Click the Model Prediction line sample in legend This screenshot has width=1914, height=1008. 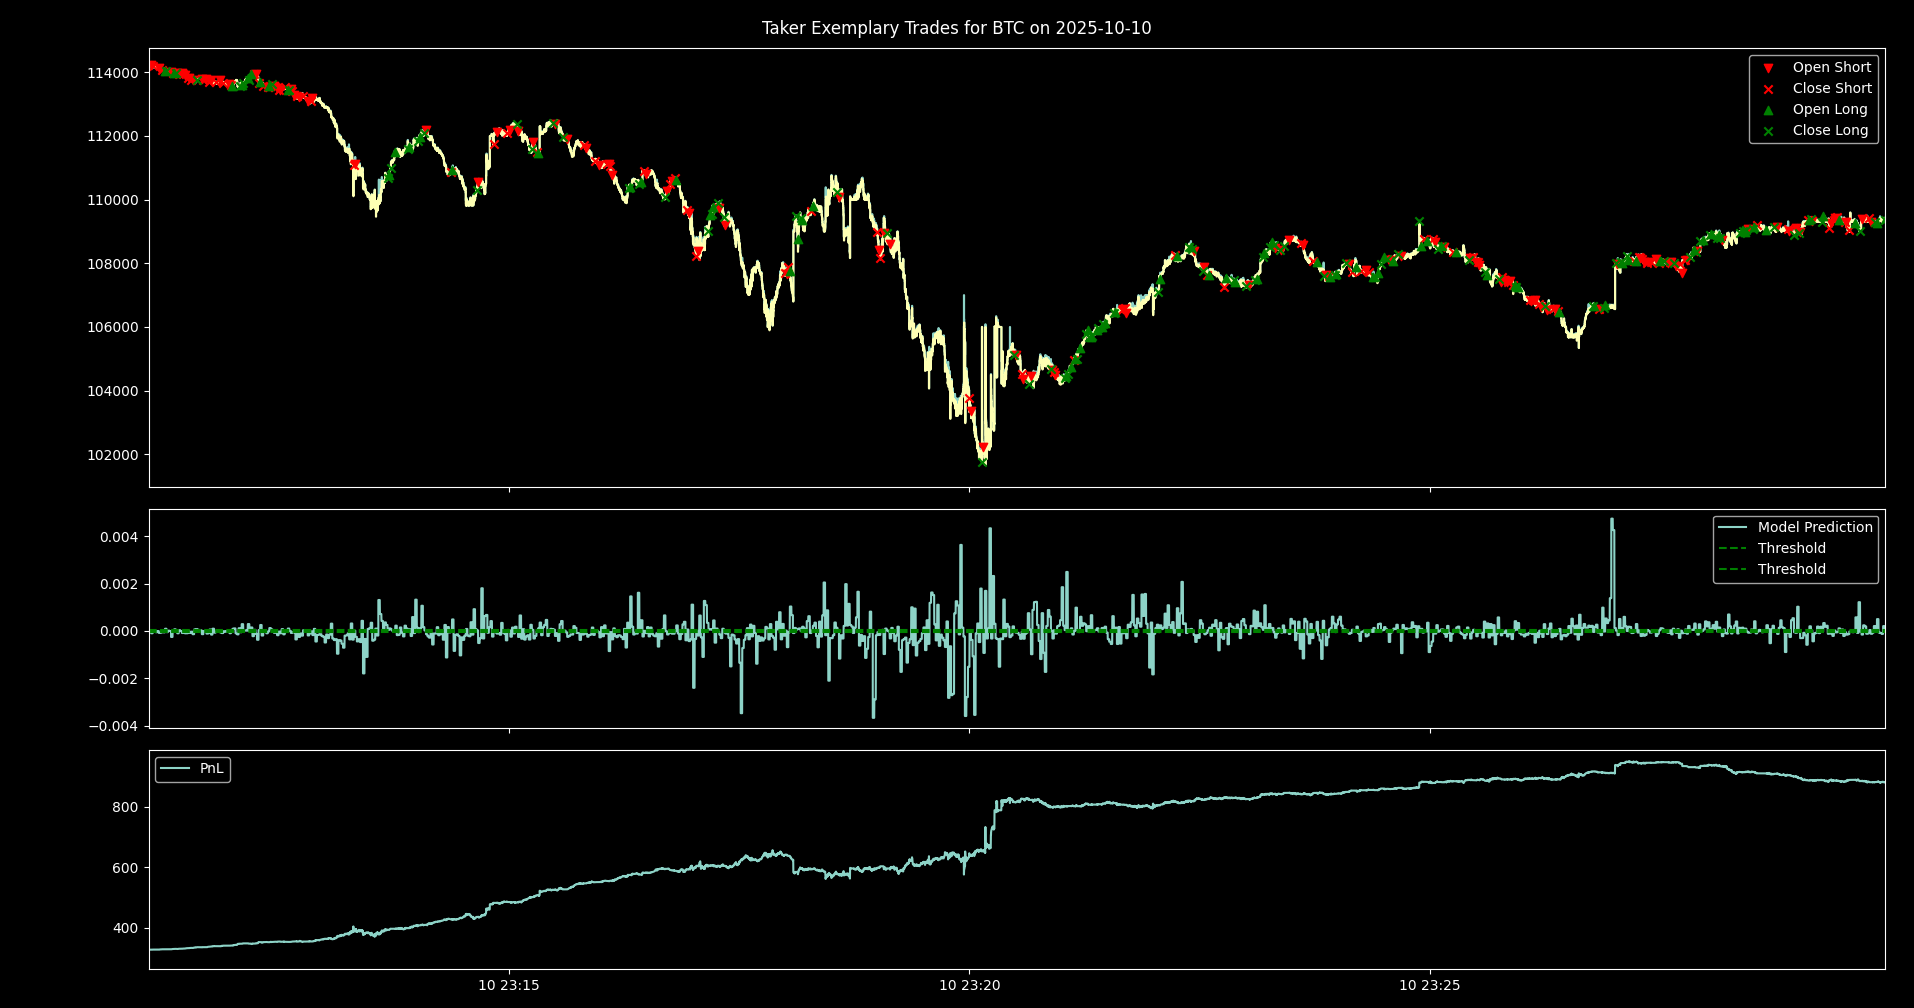(x=1733, y=527)
